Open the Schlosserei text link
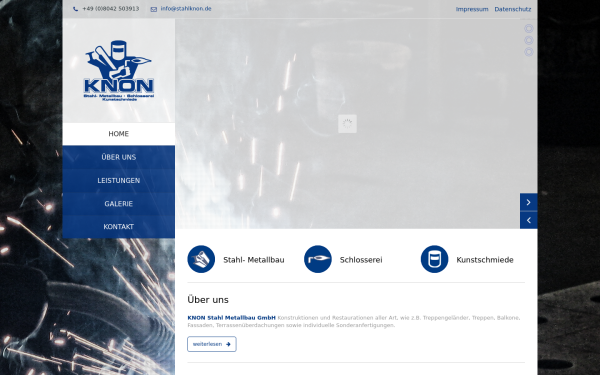 pyautogui.click(x=361, y=260)
